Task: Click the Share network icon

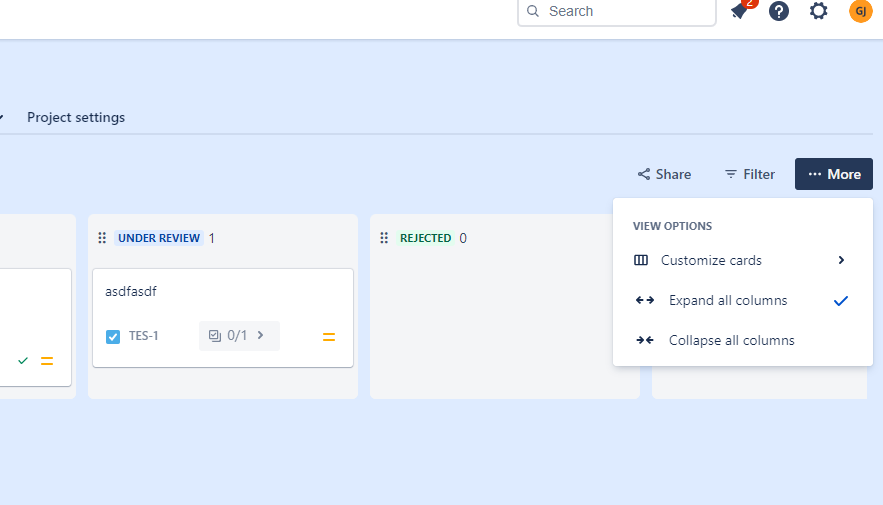Action: coord(644,174)
